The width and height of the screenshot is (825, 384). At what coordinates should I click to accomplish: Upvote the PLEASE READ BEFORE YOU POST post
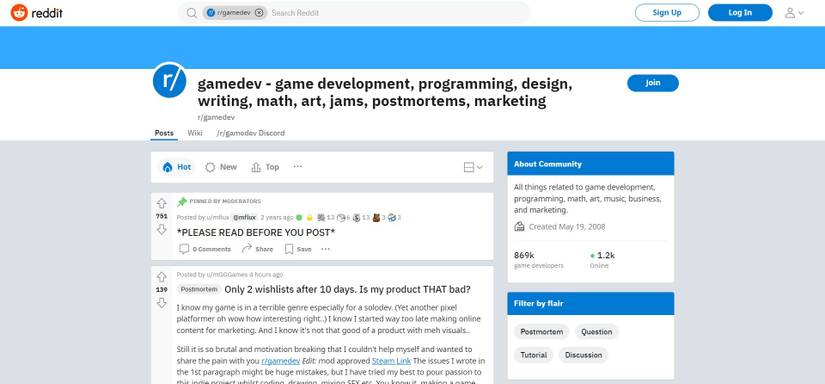[x=162, y=203]
